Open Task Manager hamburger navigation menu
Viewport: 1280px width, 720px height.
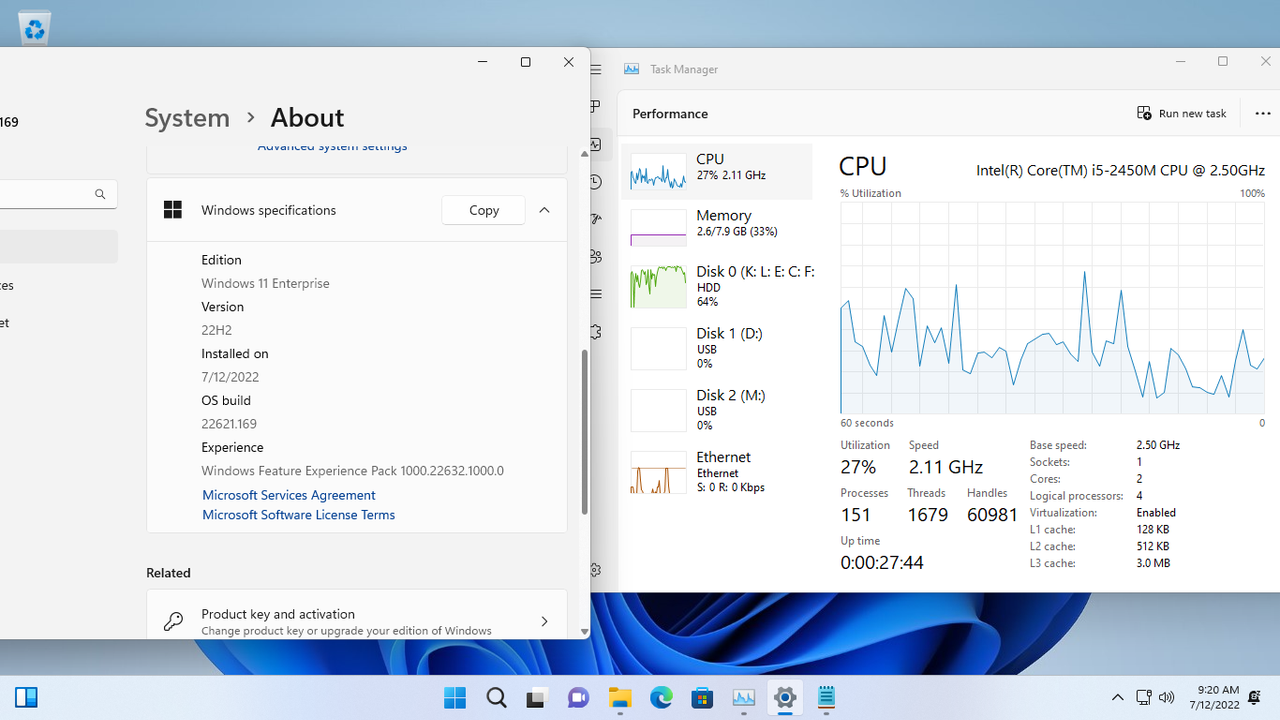coord(596,69)
